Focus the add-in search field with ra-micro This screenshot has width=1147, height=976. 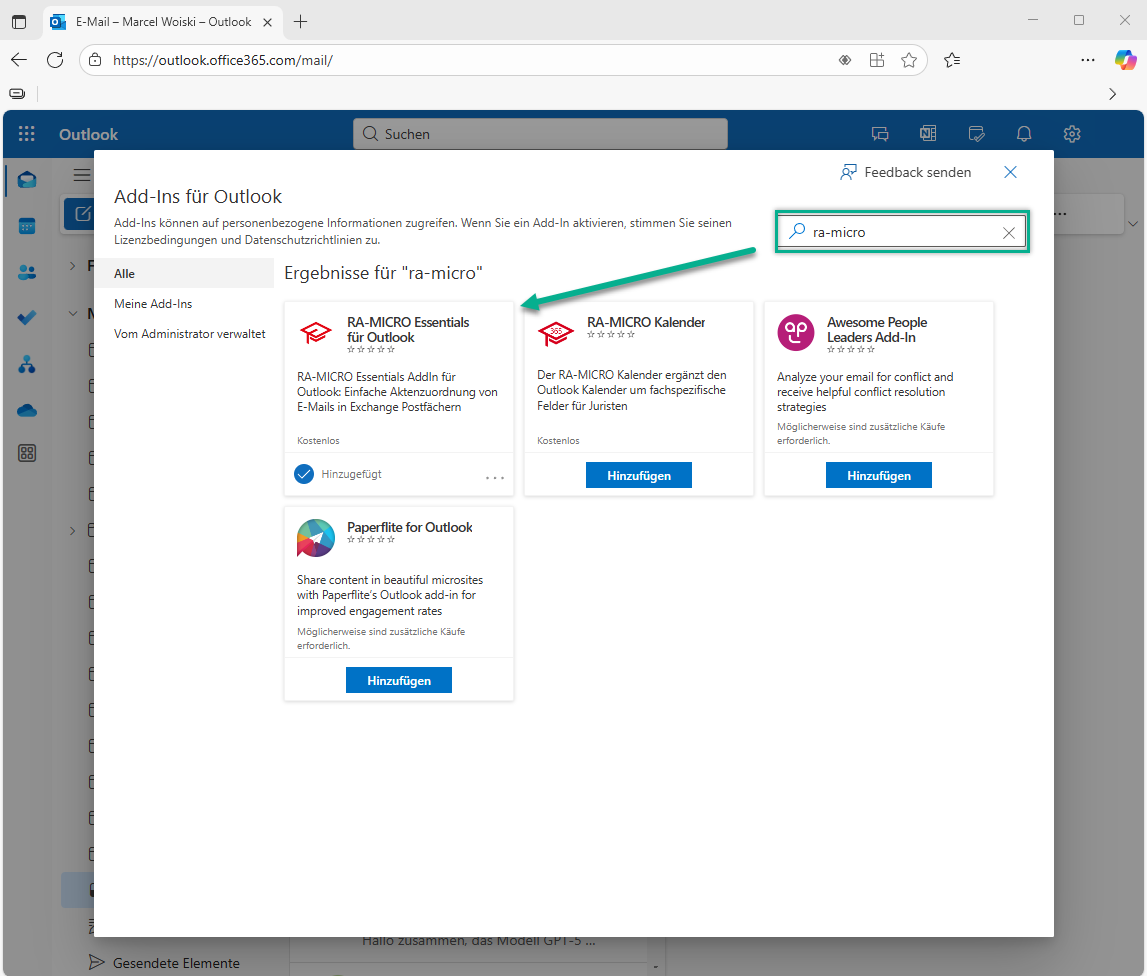[901, 232]
